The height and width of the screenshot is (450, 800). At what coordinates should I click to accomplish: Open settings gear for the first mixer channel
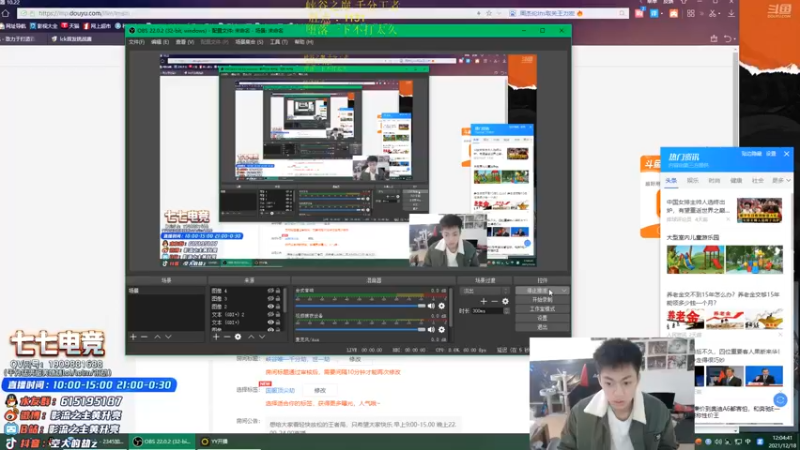coord(442,306)
